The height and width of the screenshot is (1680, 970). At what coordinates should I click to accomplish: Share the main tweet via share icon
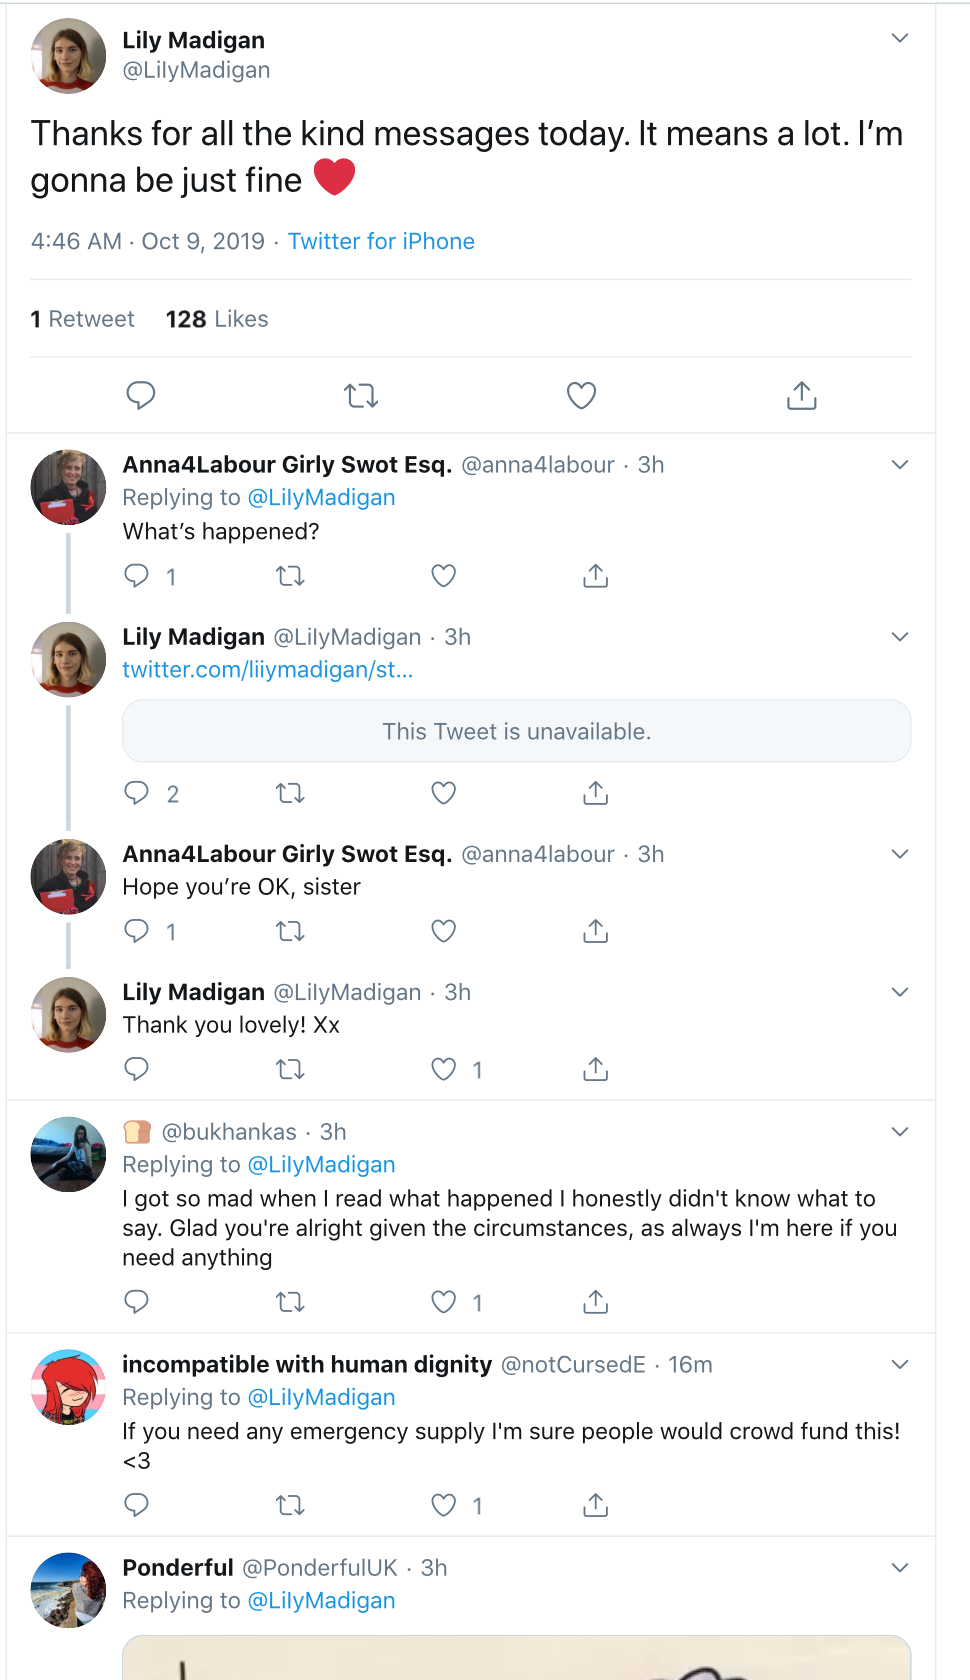(801, 396)
